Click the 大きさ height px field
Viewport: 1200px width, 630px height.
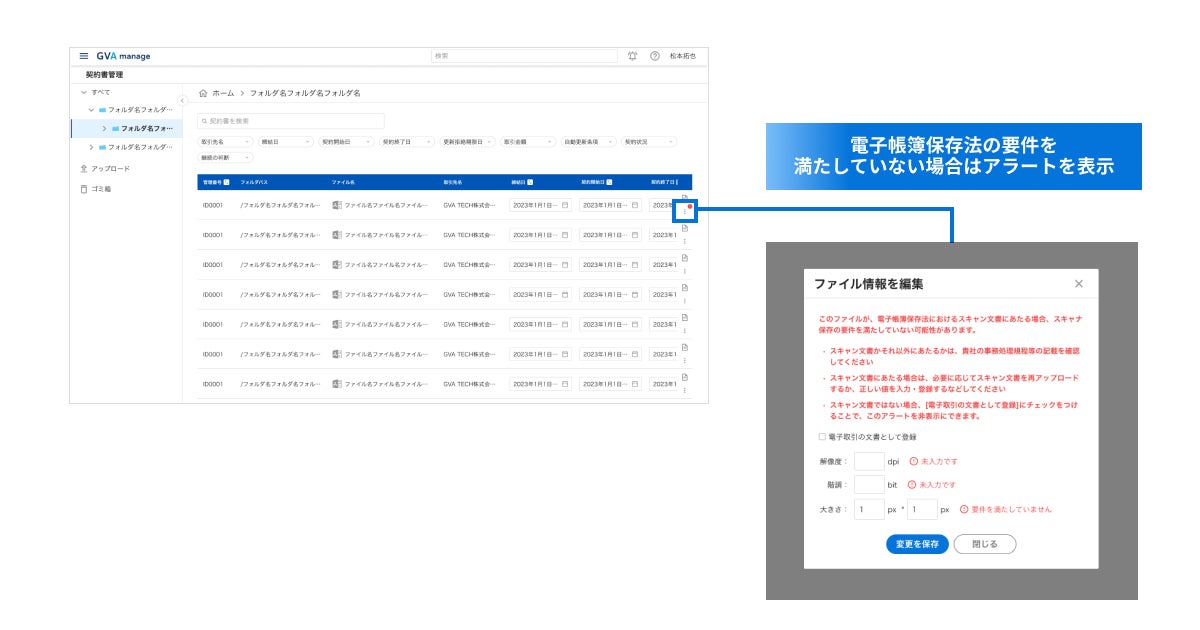[922, 509]
